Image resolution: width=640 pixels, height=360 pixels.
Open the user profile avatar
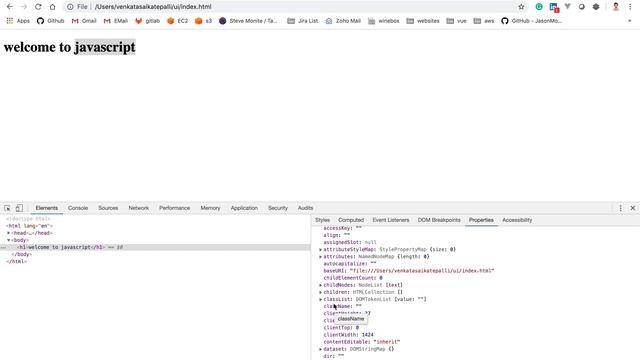click(616, 7)
